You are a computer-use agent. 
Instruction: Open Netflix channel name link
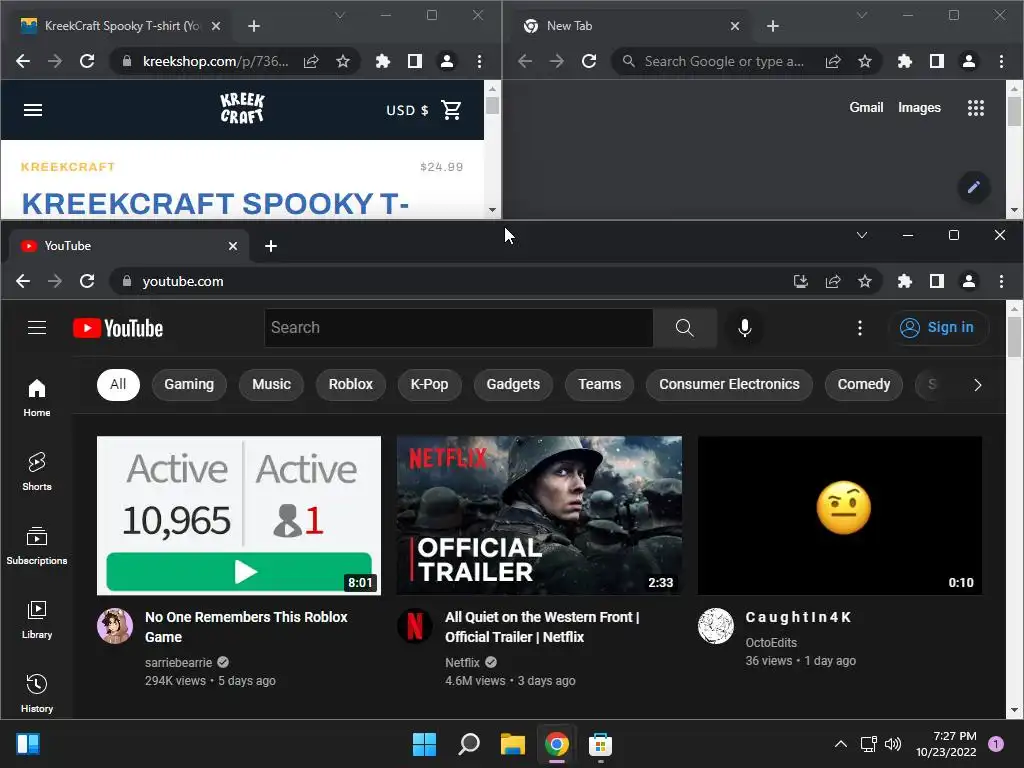(x=462, y=662)
